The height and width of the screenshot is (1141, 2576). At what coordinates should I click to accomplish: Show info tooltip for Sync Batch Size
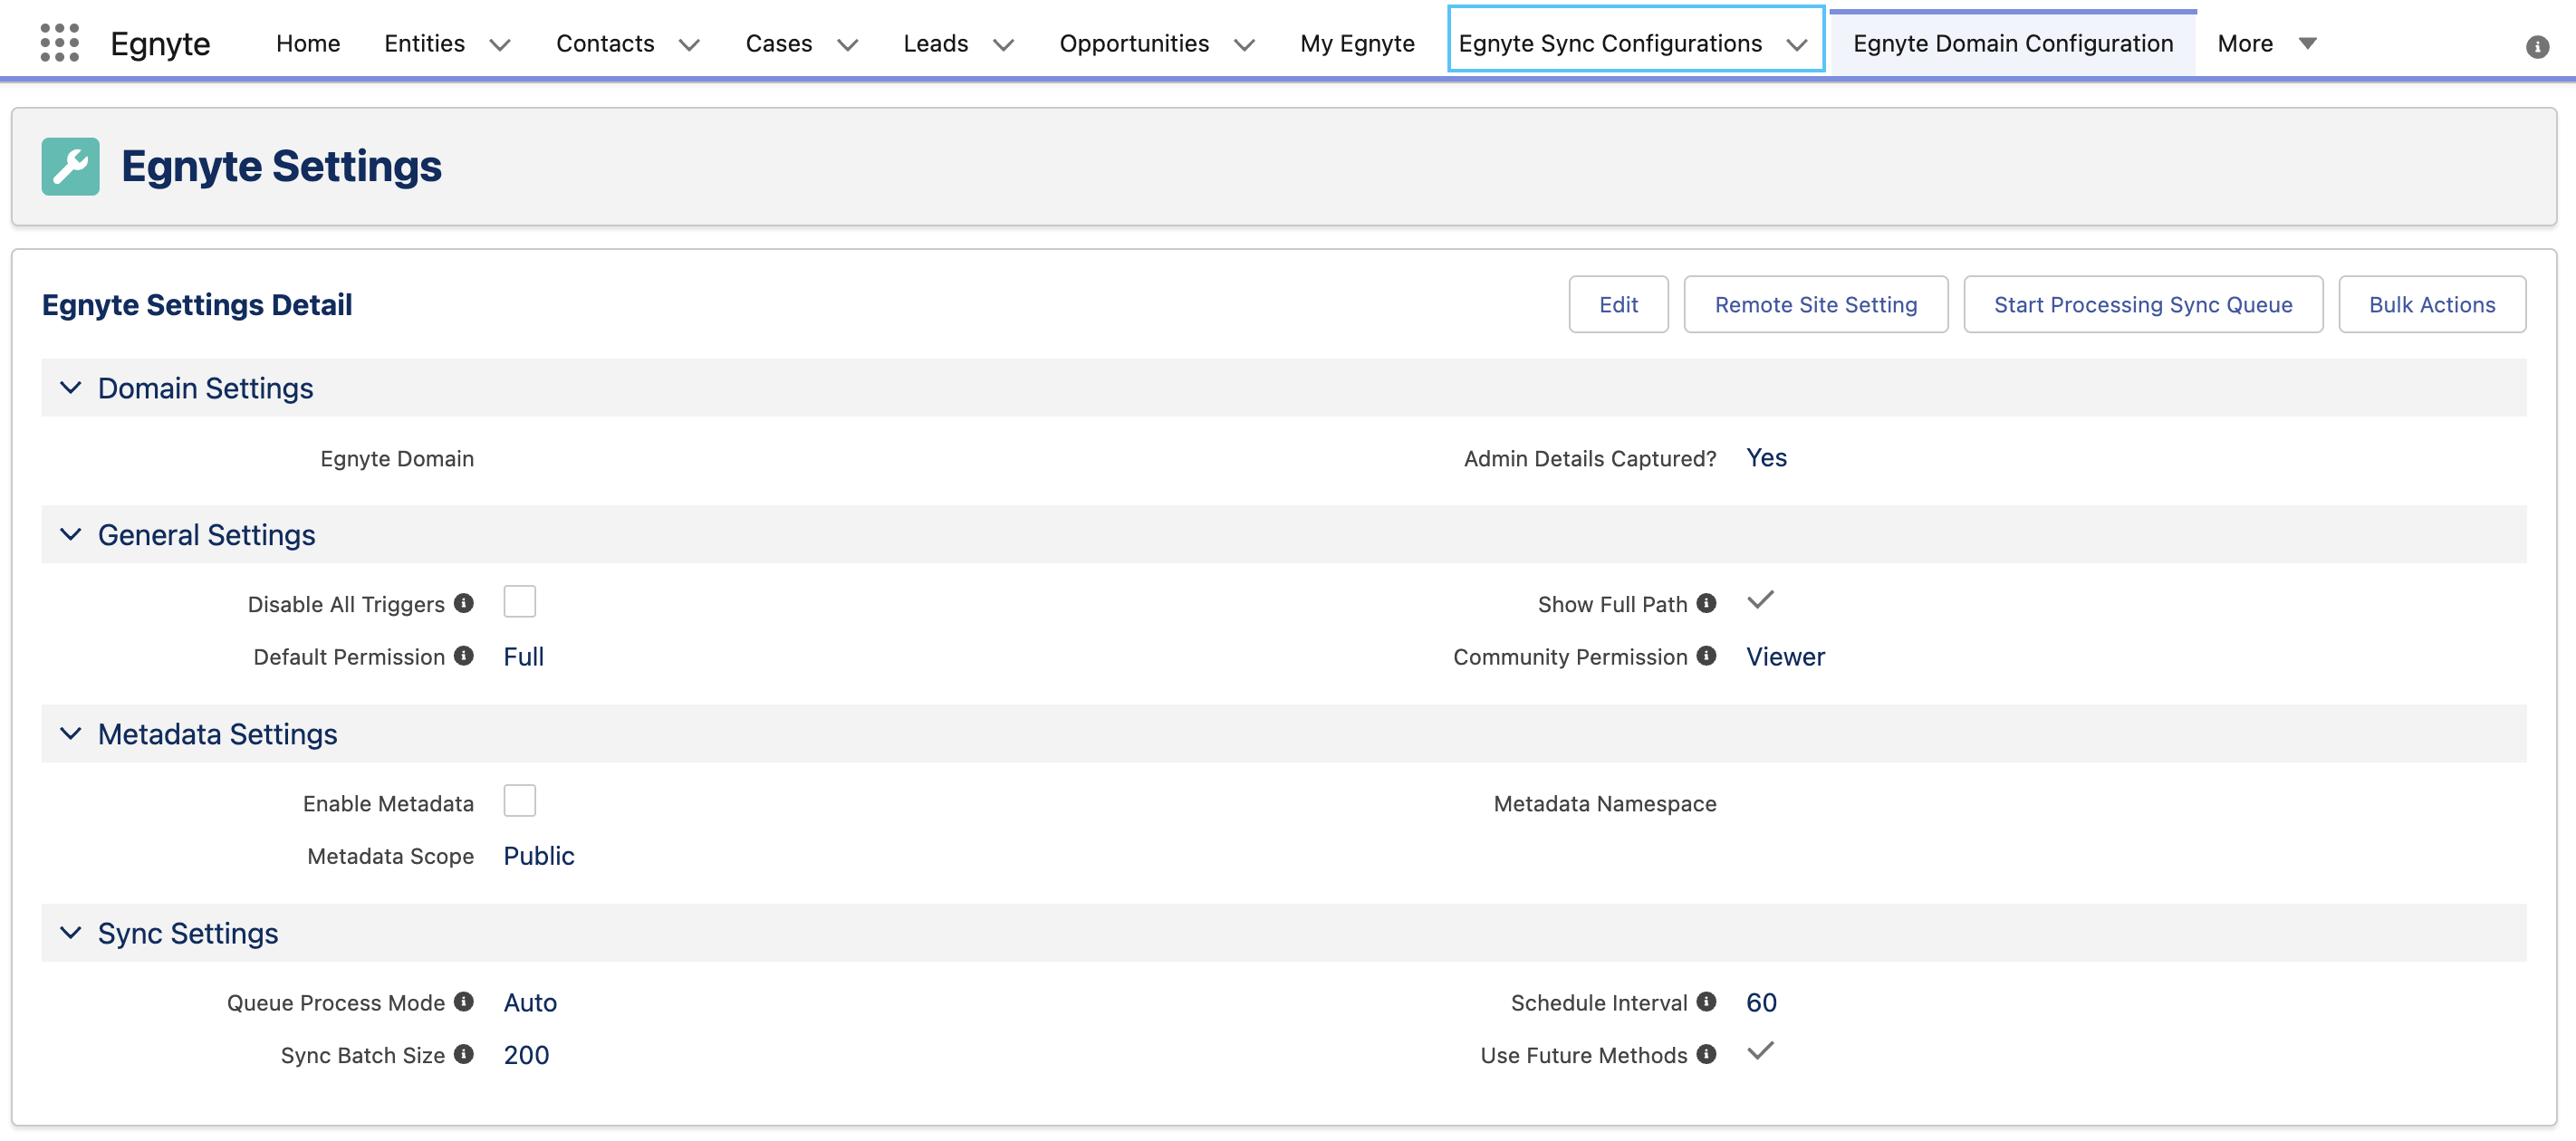tap(464, 1054)
